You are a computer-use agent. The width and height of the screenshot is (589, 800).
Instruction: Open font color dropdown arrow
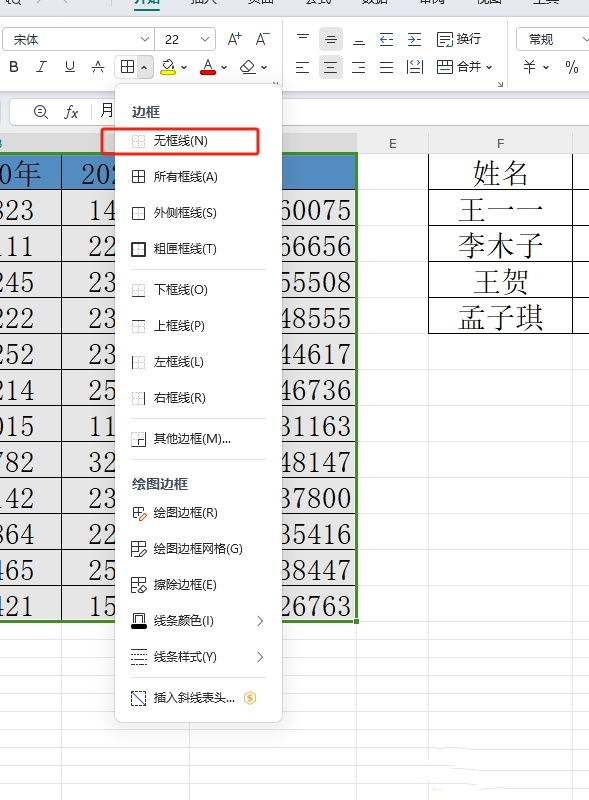click(224, 67)
